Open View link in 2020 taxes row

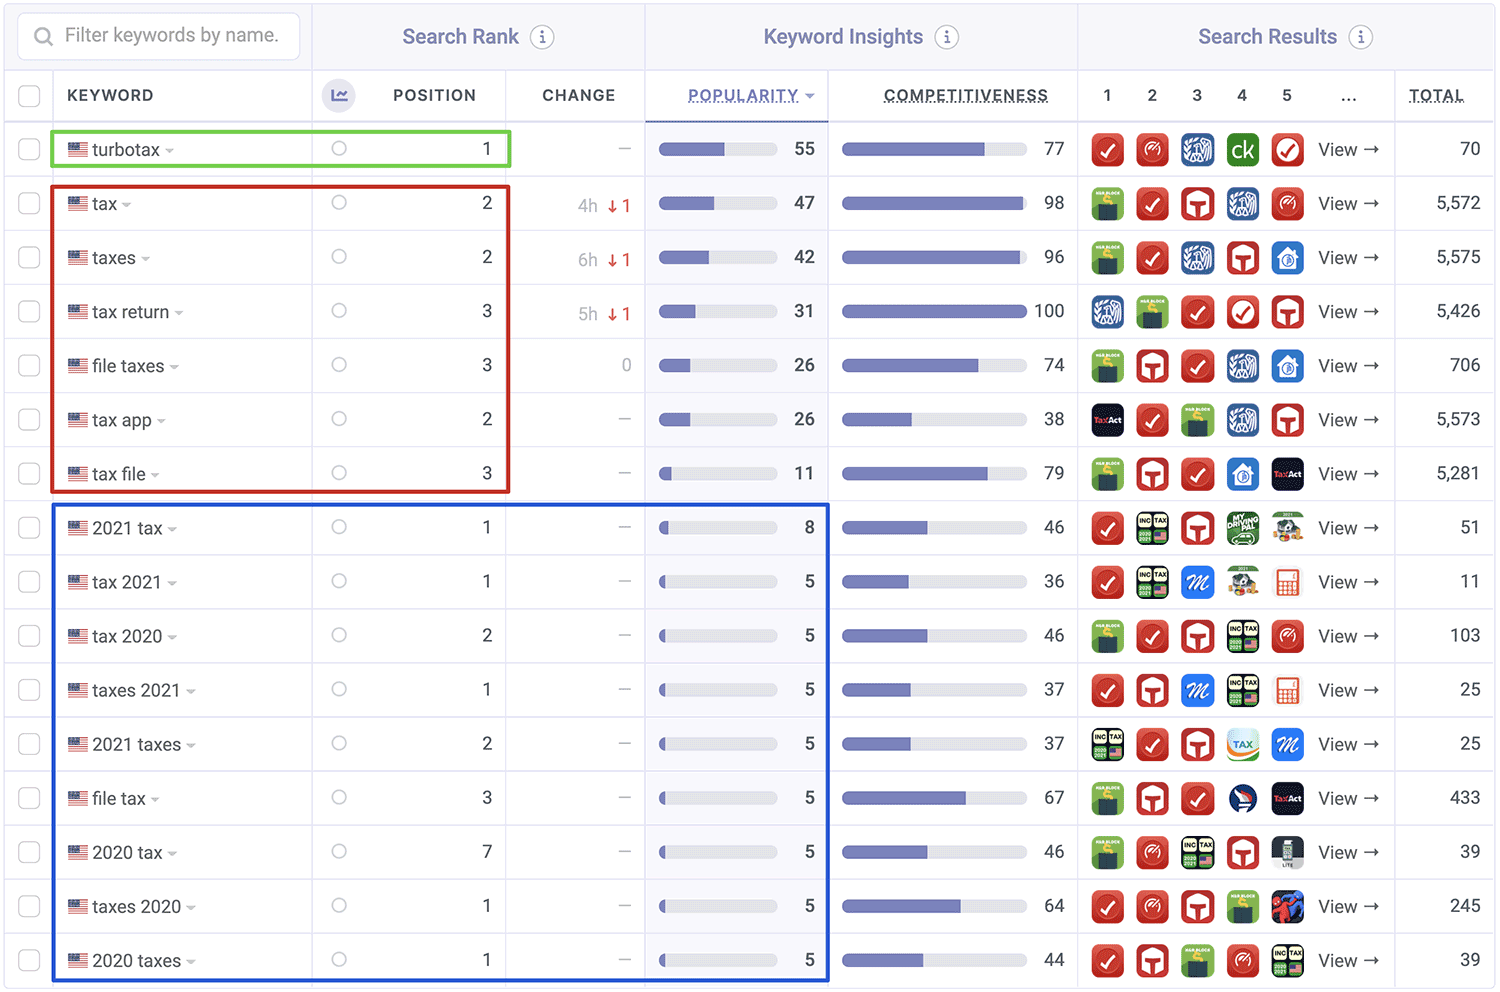pos(1348,960)
